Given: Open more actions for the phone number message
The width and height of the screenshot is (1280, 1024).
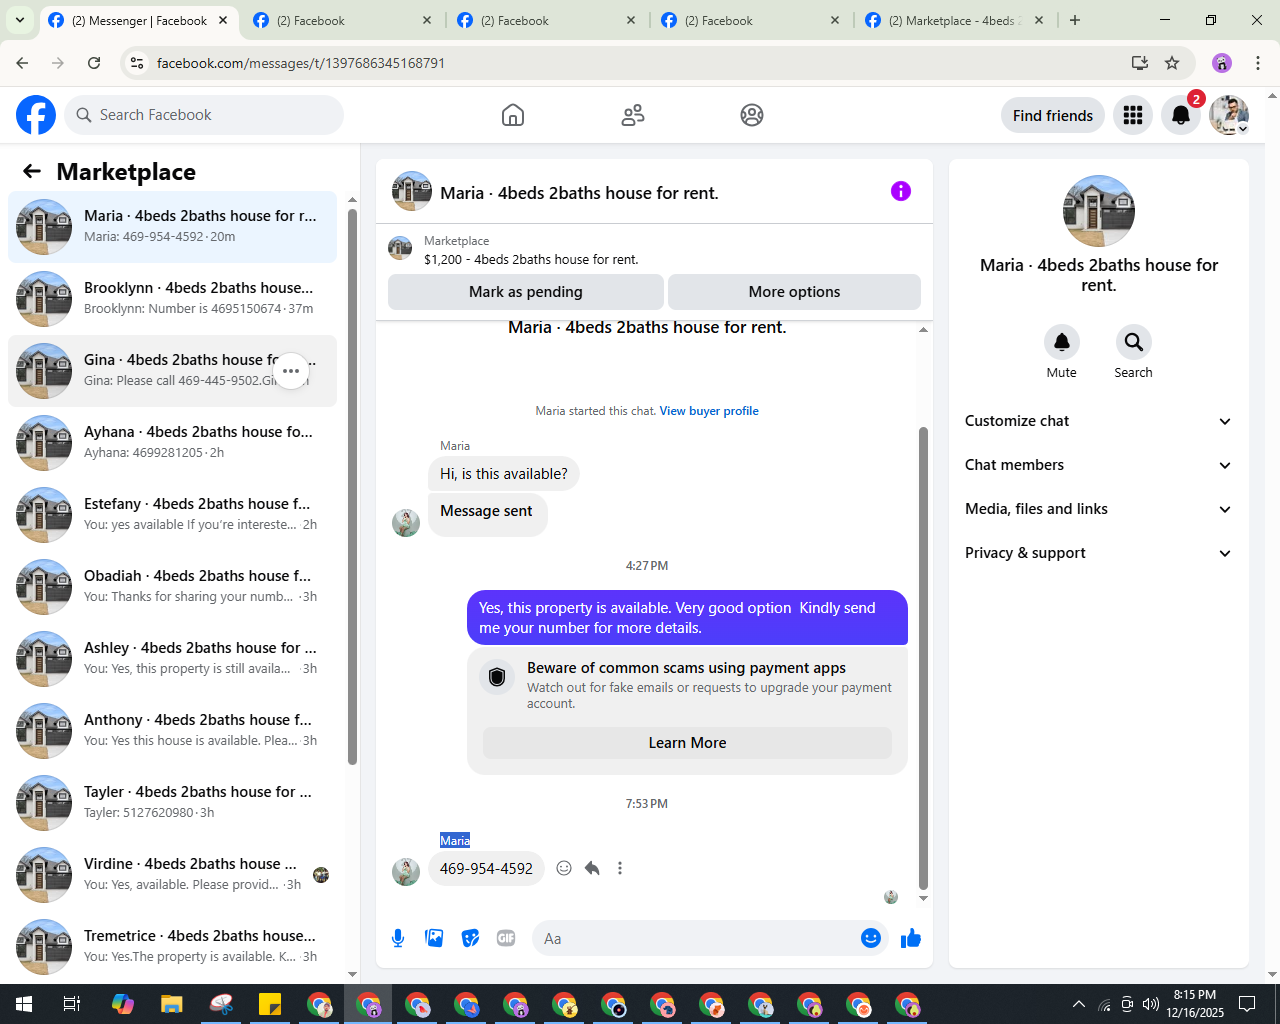Looking at the screenshot, I should click(620, 868).
